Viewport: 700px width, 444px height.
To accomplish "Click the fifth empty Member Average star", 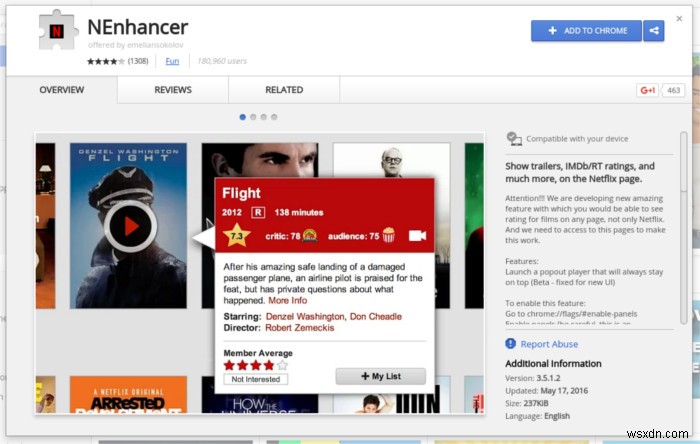I will point(282,365).
